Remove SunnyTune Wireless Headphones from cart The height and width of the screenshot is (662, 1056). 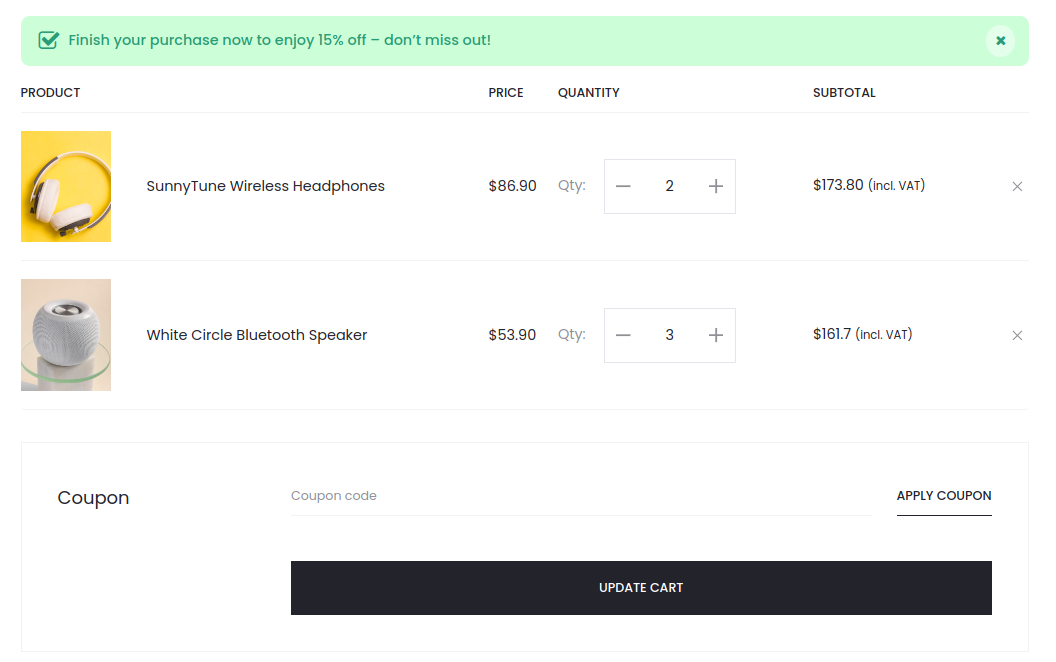1017,187
